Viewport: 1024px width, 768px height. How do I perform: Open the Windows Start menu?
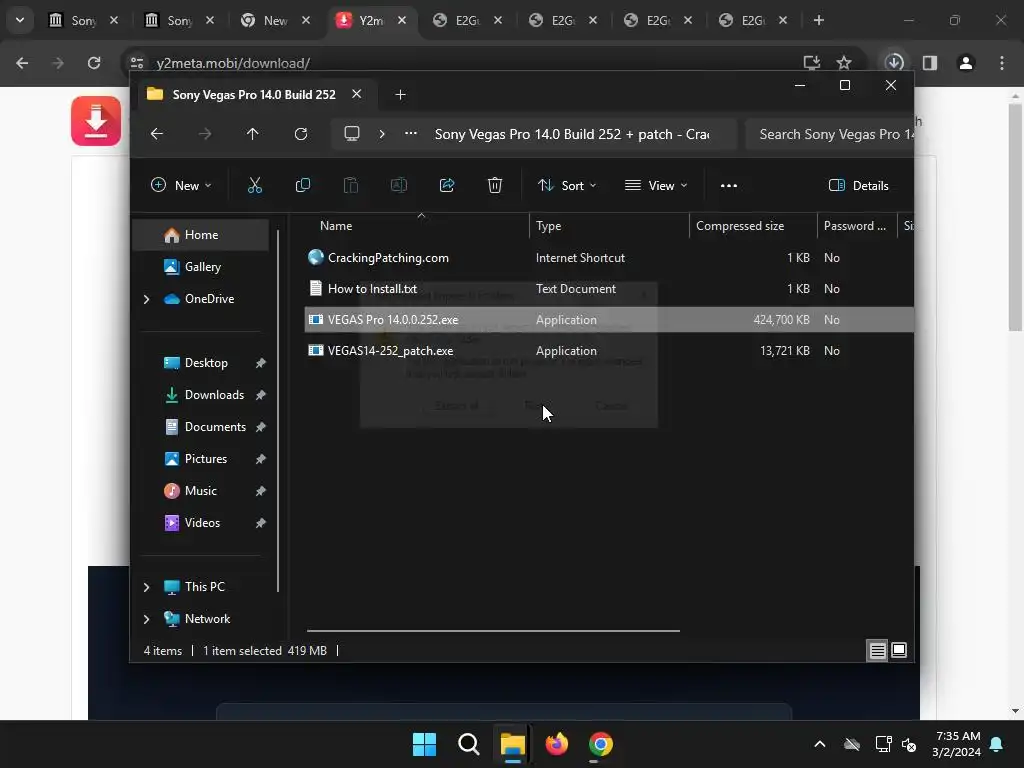click(424, 744)
